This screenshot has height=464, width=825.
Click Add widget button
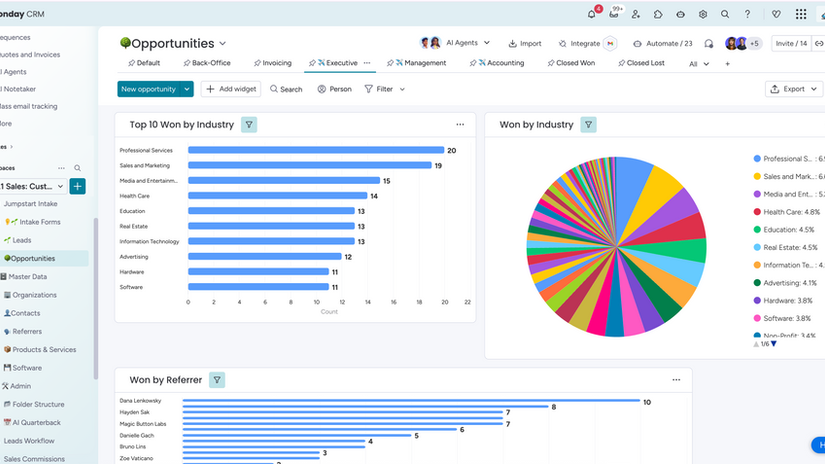[x=230, y=89]
